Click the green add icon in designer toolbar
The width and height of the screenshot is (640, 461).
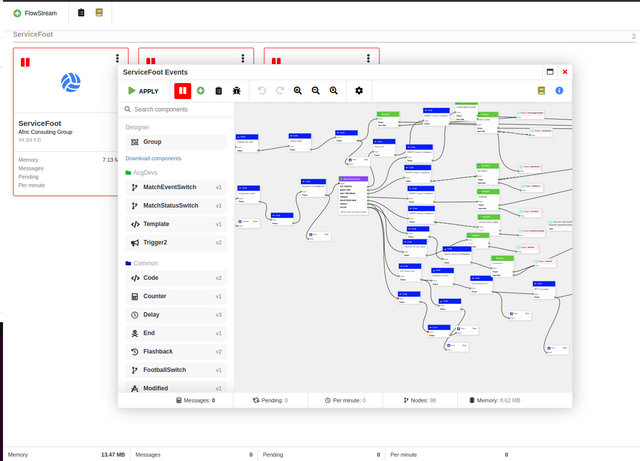201,91
